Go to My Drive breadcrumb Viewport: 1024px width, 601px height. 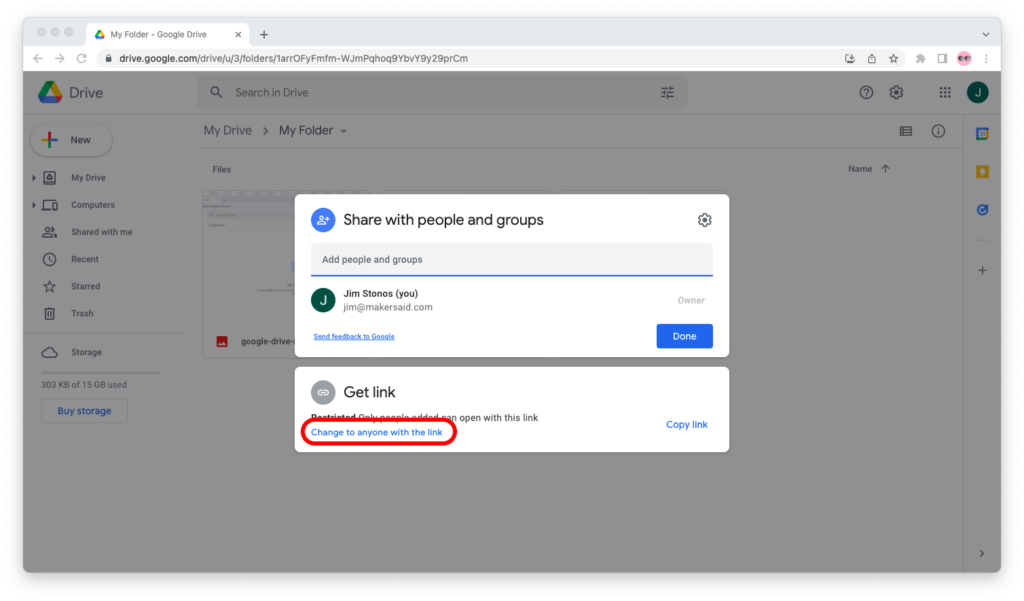(227, 131)
